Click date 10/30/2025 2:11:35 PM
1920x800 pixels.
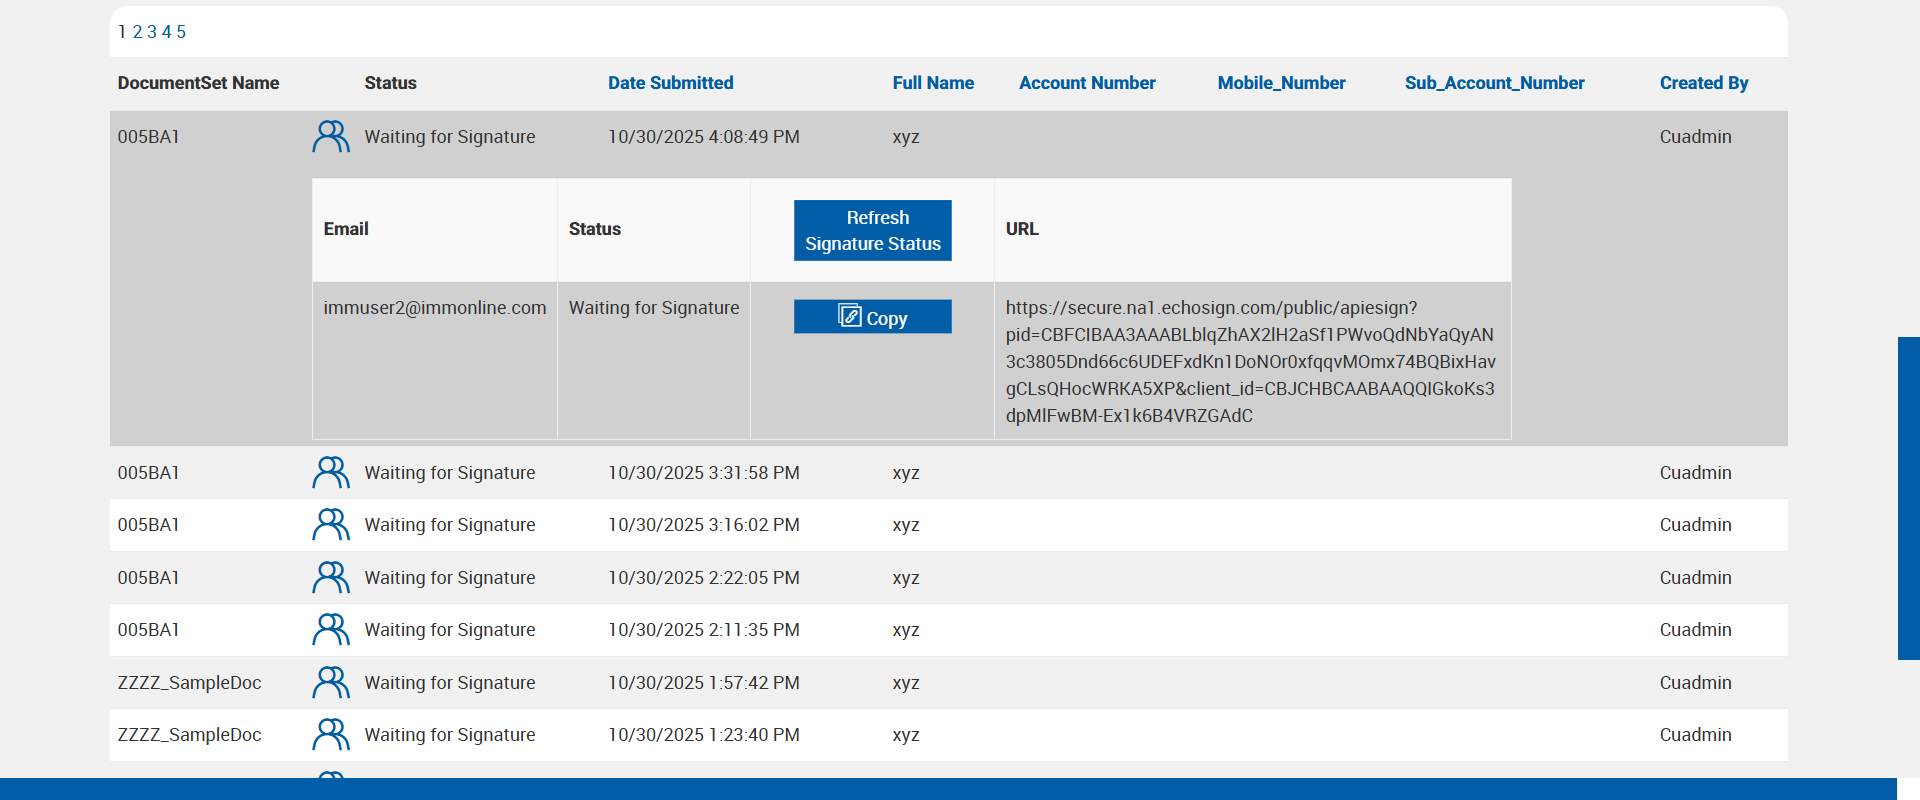point(704,630)
